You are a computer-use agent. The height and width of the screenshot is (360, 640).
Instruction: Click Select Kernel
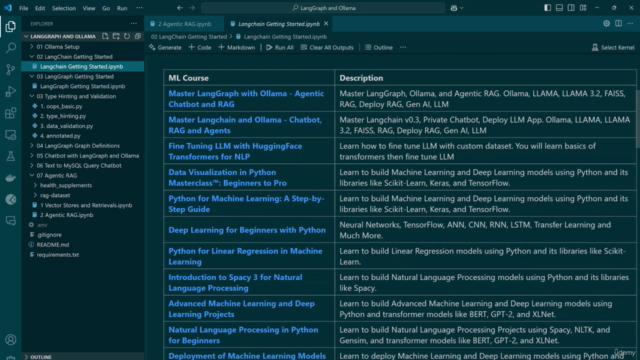tap(613, 47)
